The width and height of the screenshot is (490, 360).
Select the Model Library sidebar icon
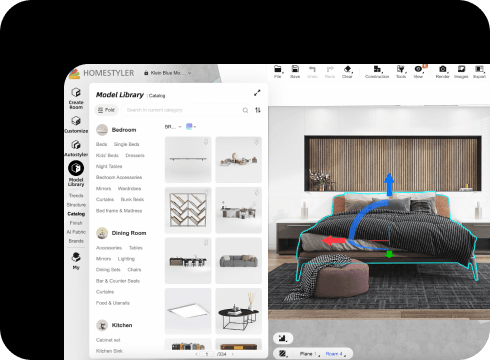point(76,168)
